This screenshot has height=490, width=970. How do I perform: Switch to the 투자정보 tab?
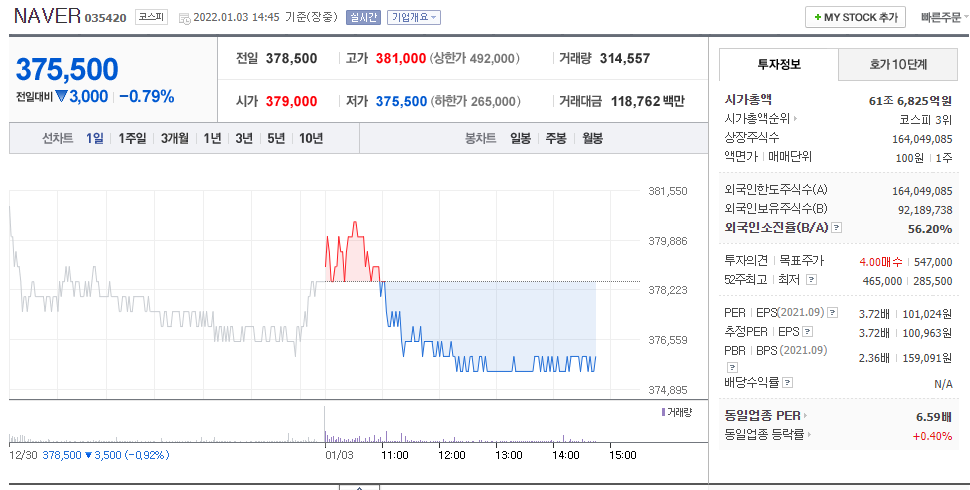[779, 64]
